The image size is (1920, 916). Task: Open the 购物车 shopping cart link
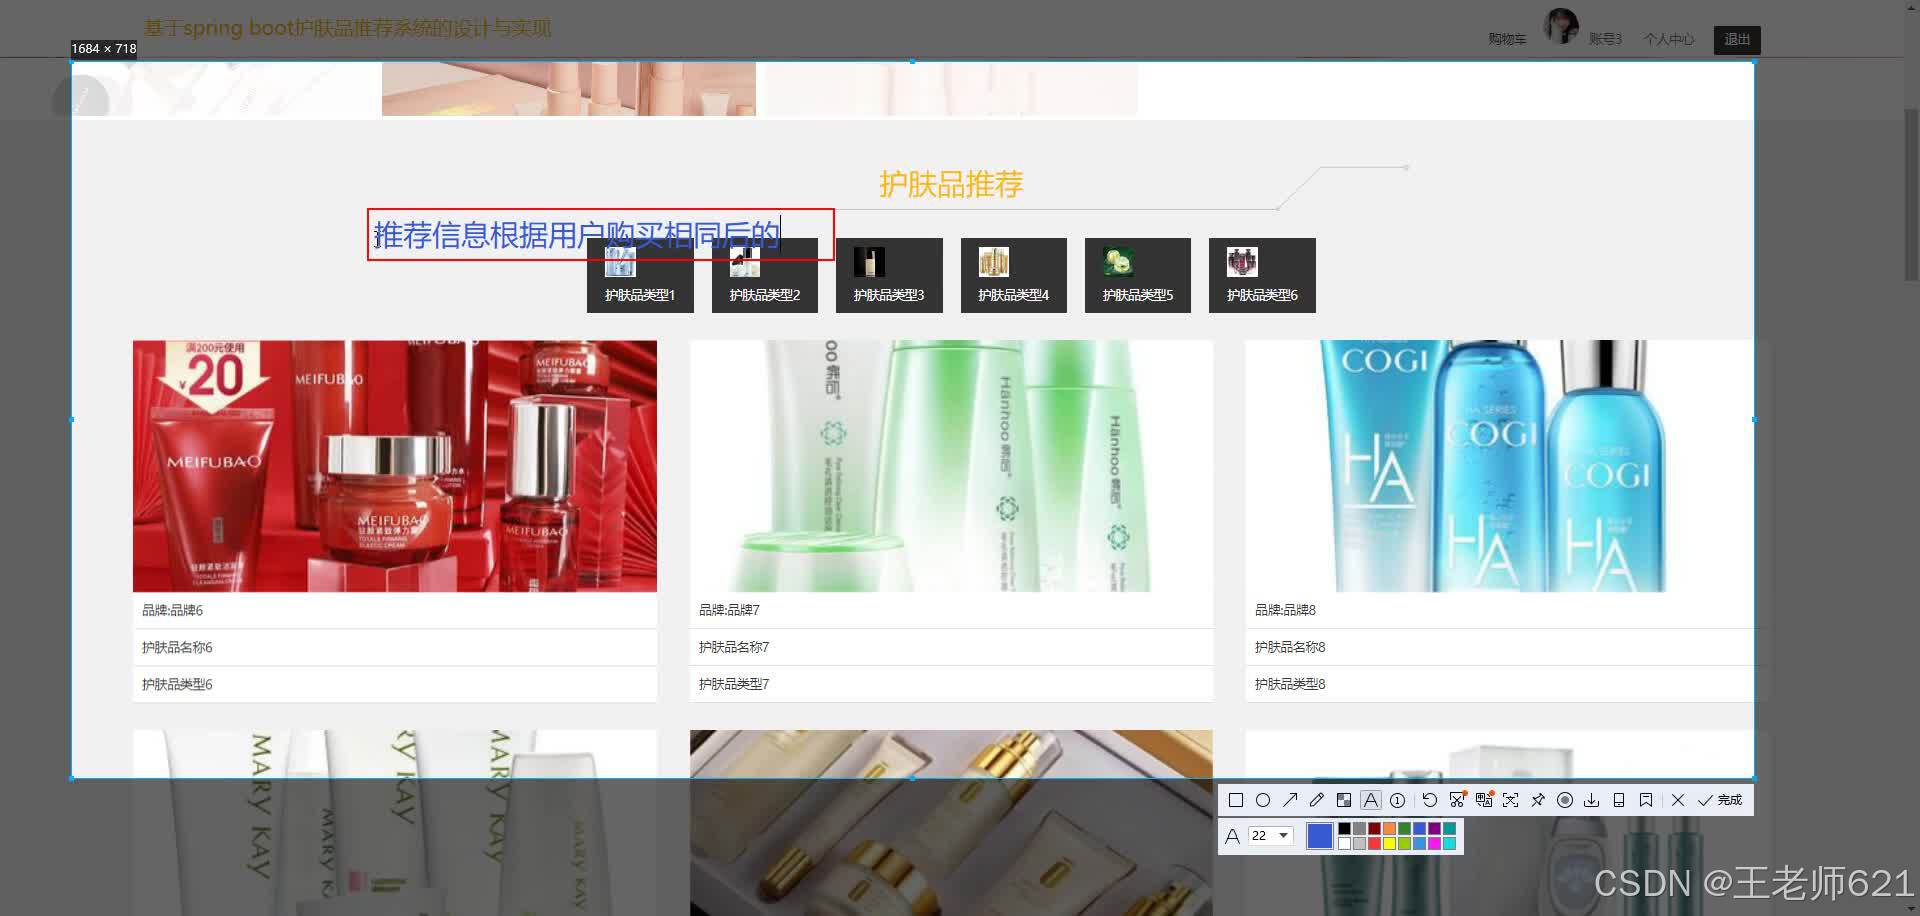(1507, 39)
